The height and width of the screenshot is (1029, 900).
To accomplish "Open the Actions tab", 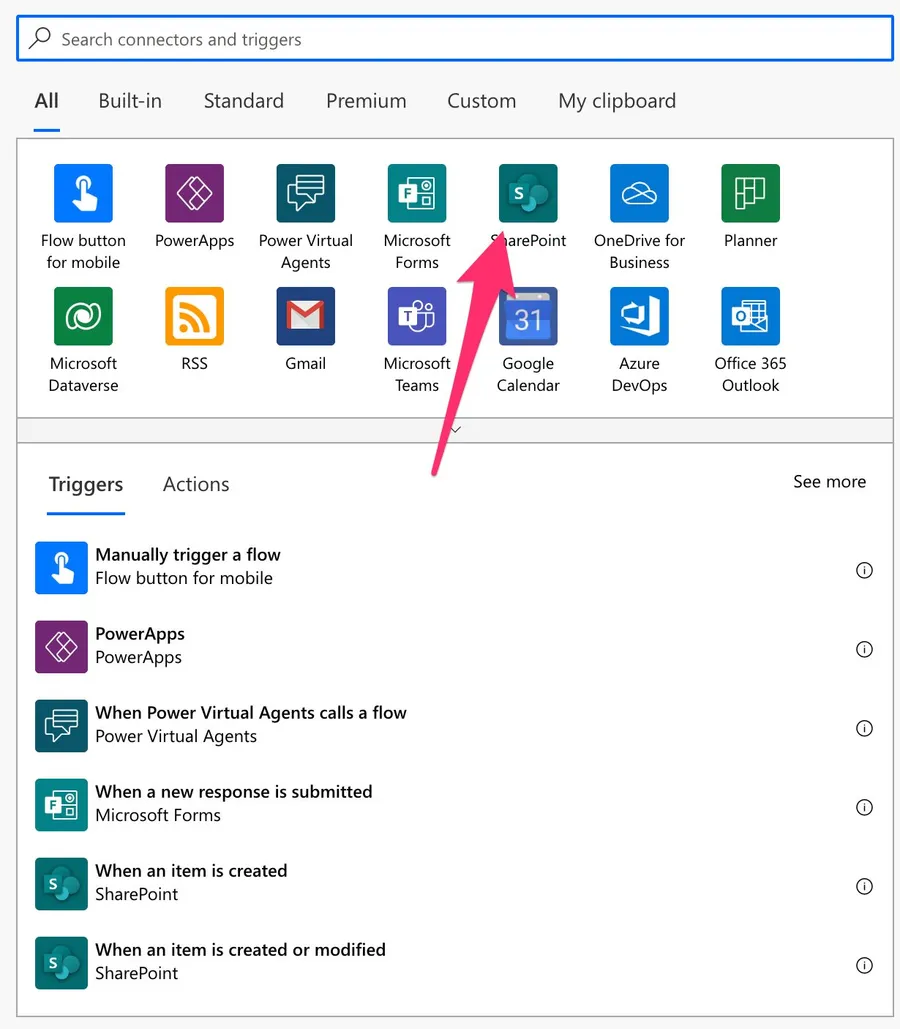I will coord(196,485).
